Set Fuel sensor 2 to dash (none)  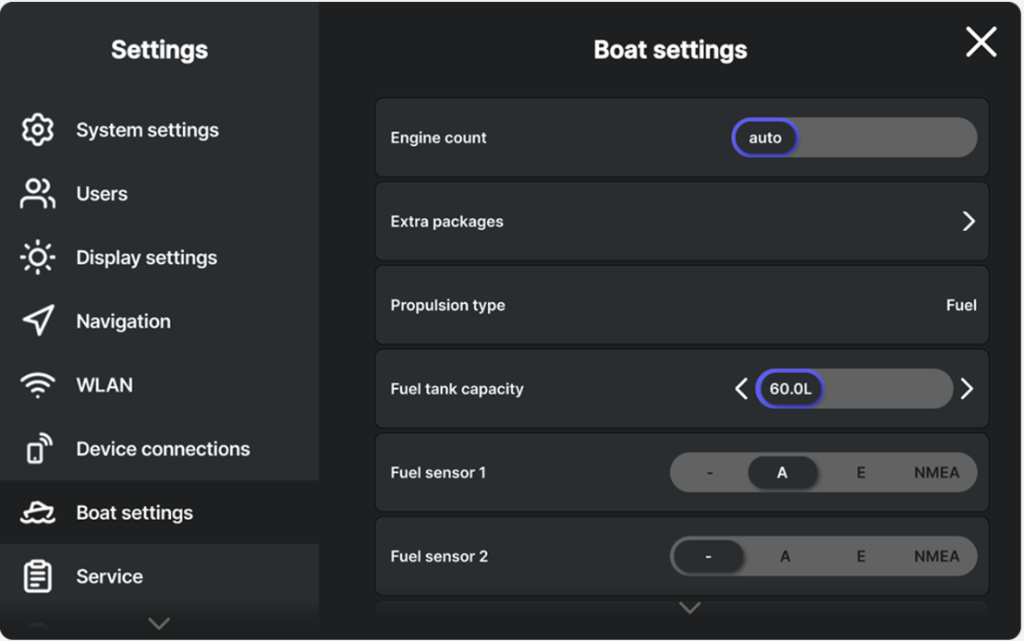pyautogui.click(x=709, y=556)
